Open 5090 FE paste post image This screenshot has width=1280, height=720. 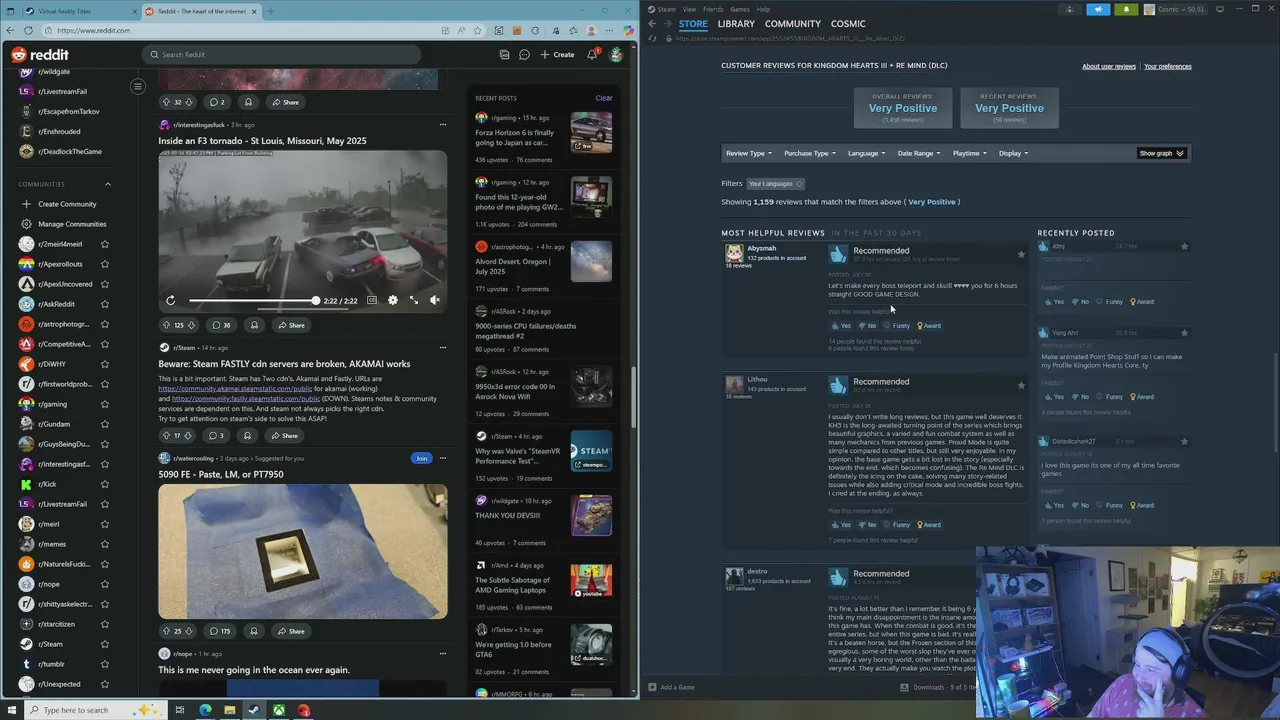coord(303,552)
